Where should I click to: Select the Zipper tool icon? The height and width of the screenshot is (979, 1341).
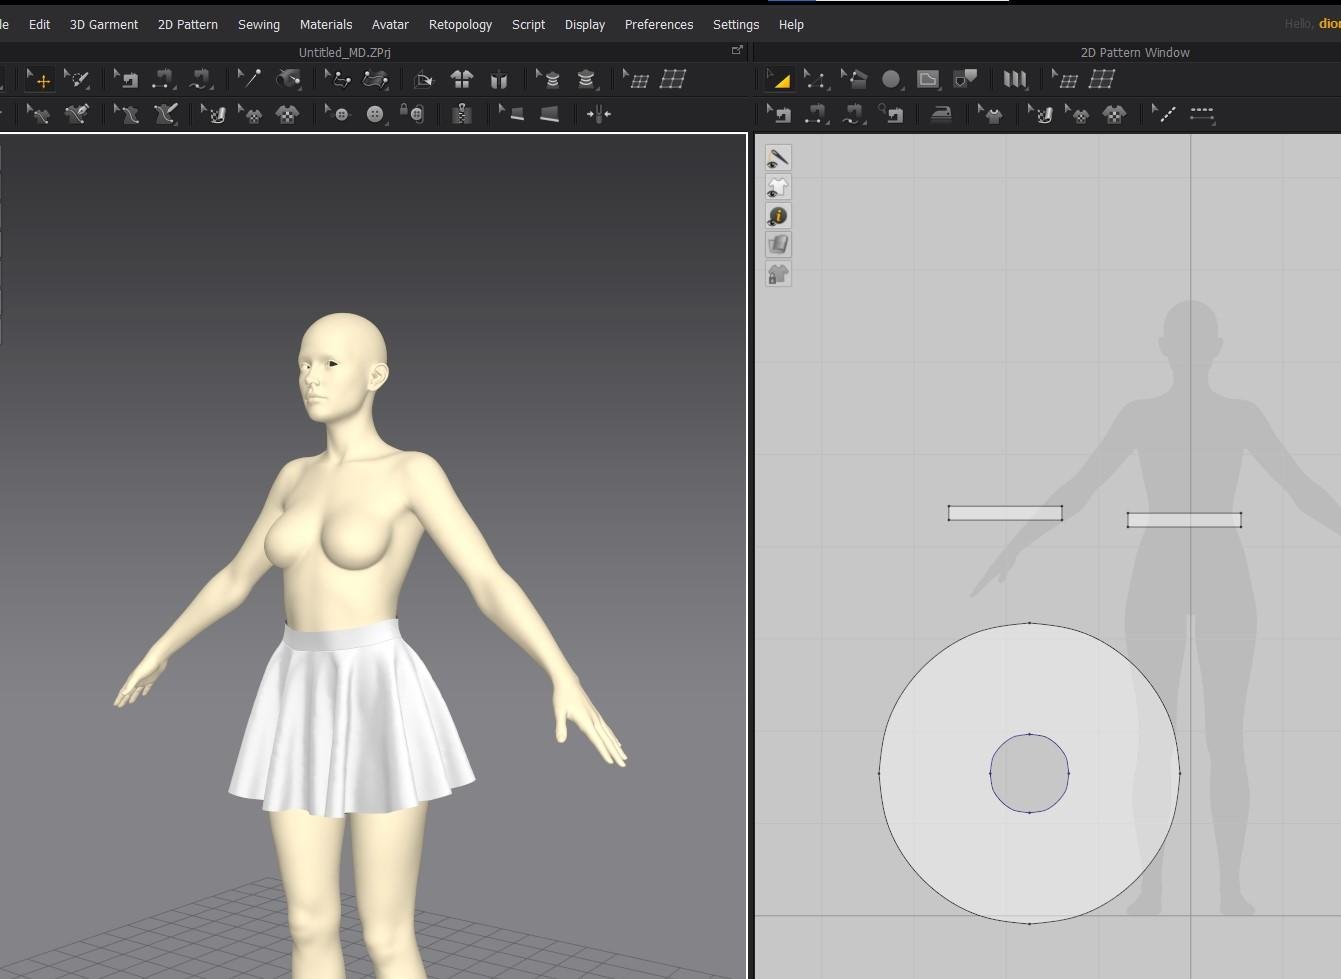tap(461, 115)
